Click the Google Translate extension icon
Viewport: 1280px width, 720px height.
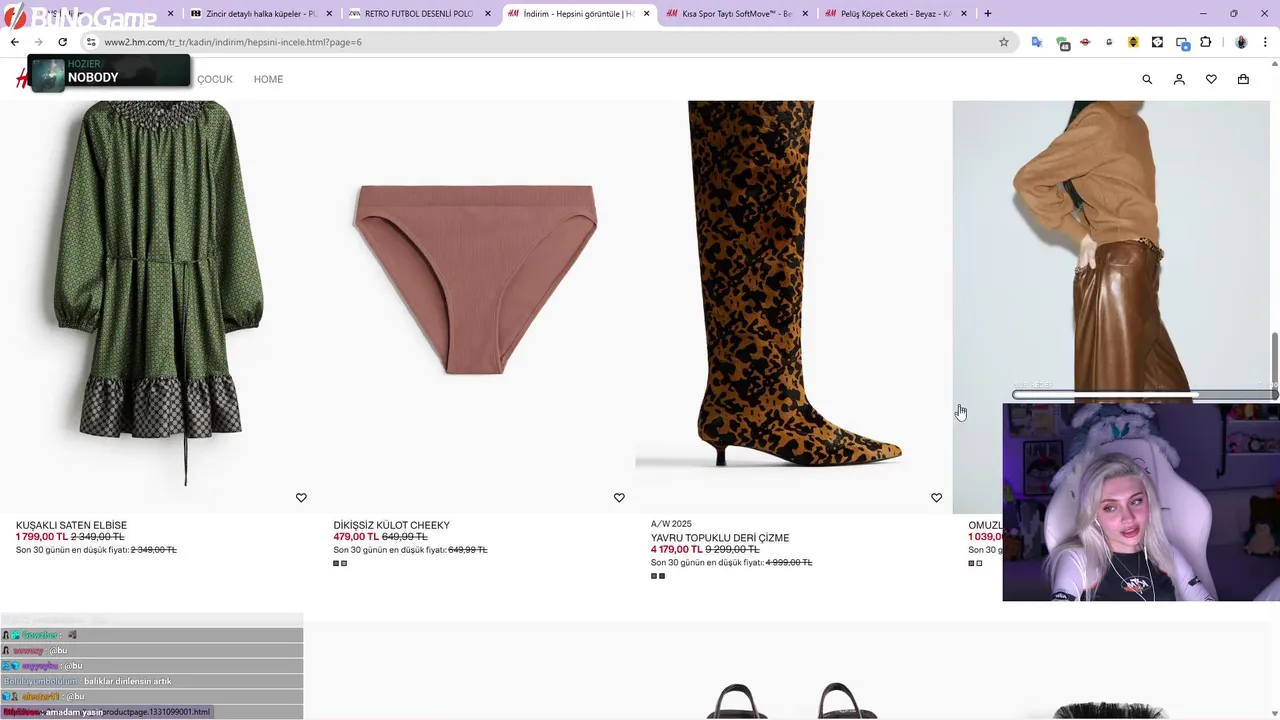click(1037, 42)
